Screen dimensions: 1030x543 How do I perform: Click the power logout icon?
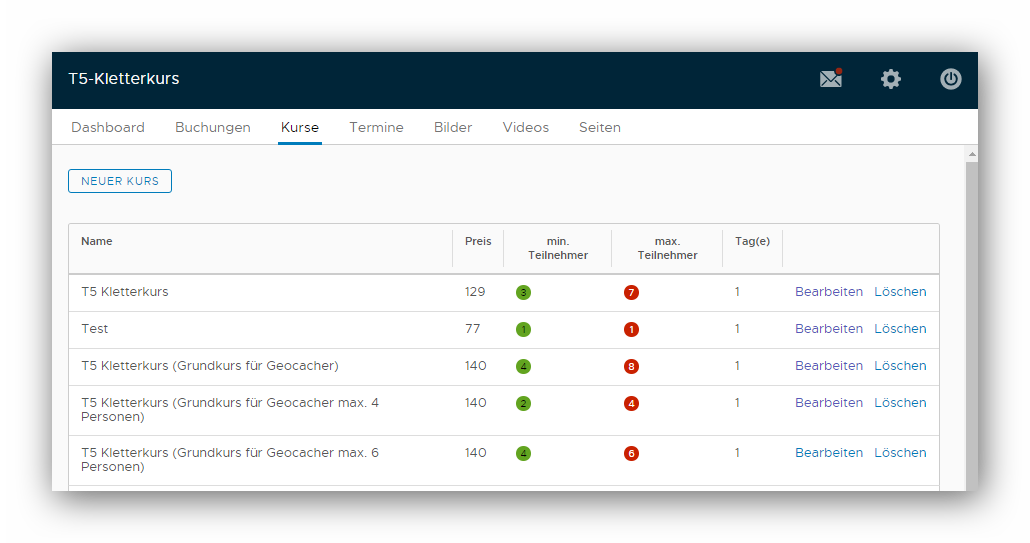point(951,79)
